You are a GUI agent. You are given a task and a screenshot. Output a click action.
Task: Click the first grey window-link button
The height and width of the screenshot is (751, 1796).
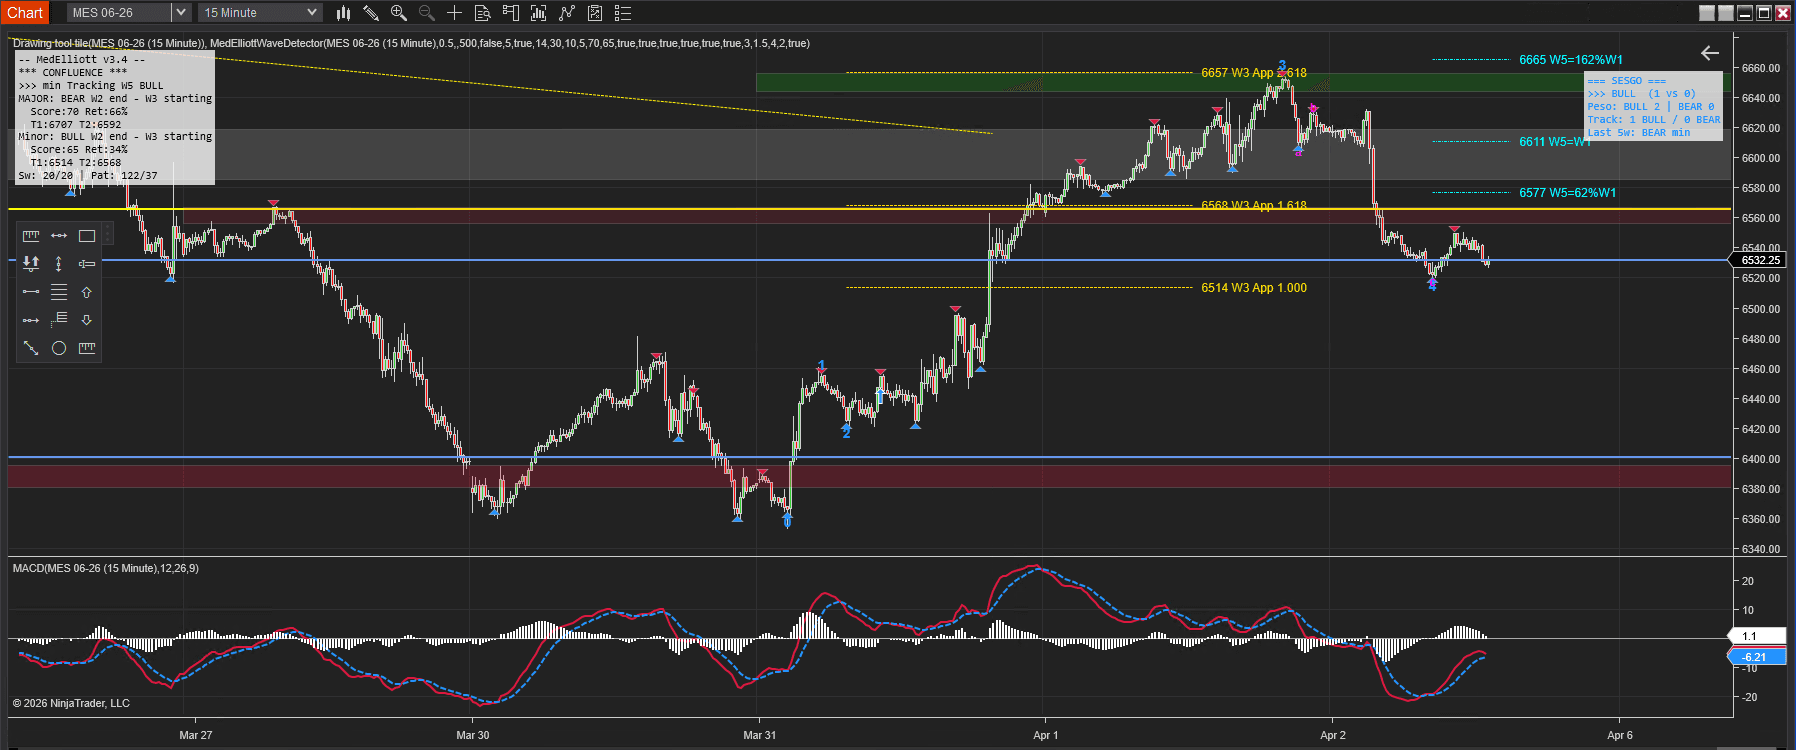[x=1707, y=13]
